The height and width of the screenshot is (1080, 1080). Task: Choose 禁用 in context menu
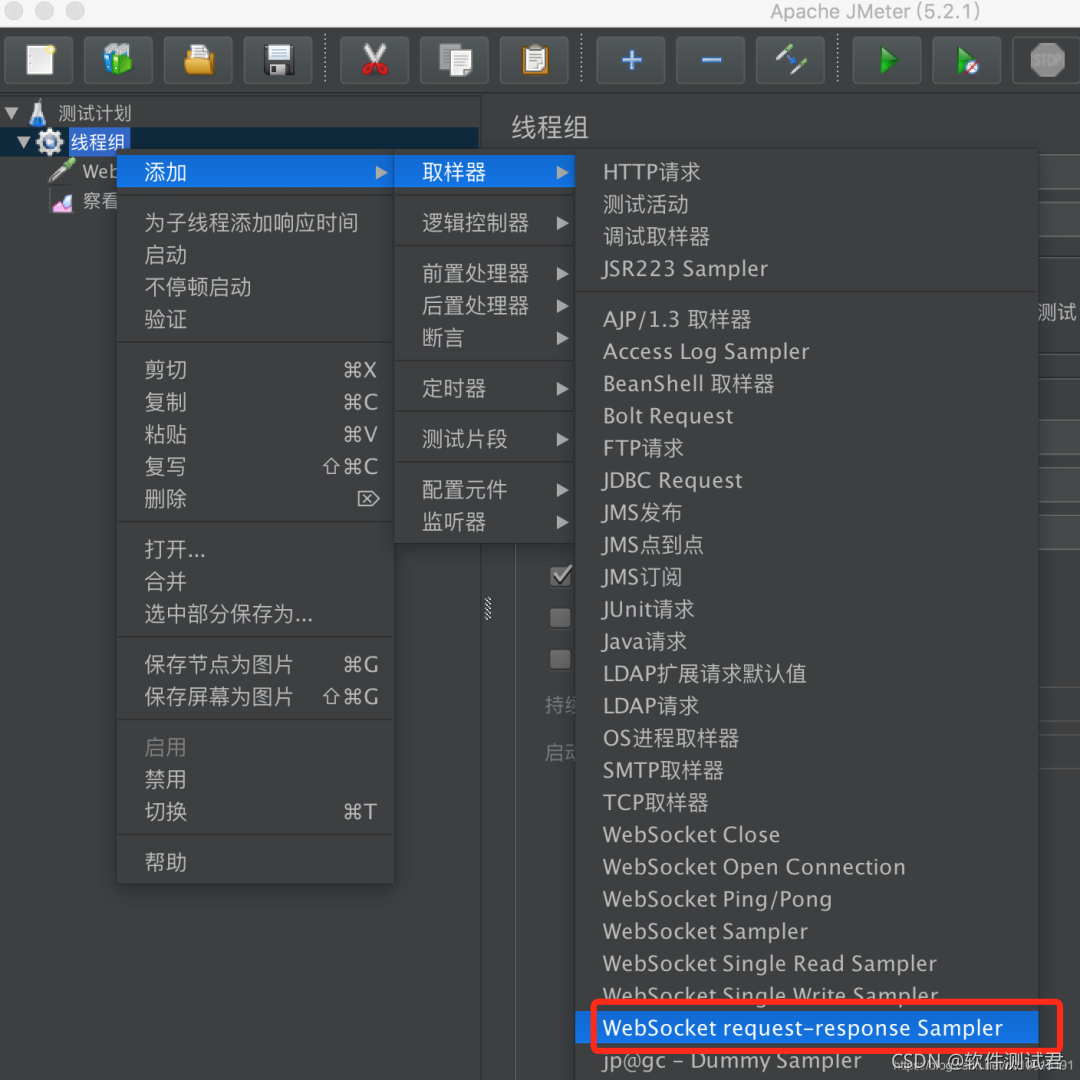[x=255, y=779]
